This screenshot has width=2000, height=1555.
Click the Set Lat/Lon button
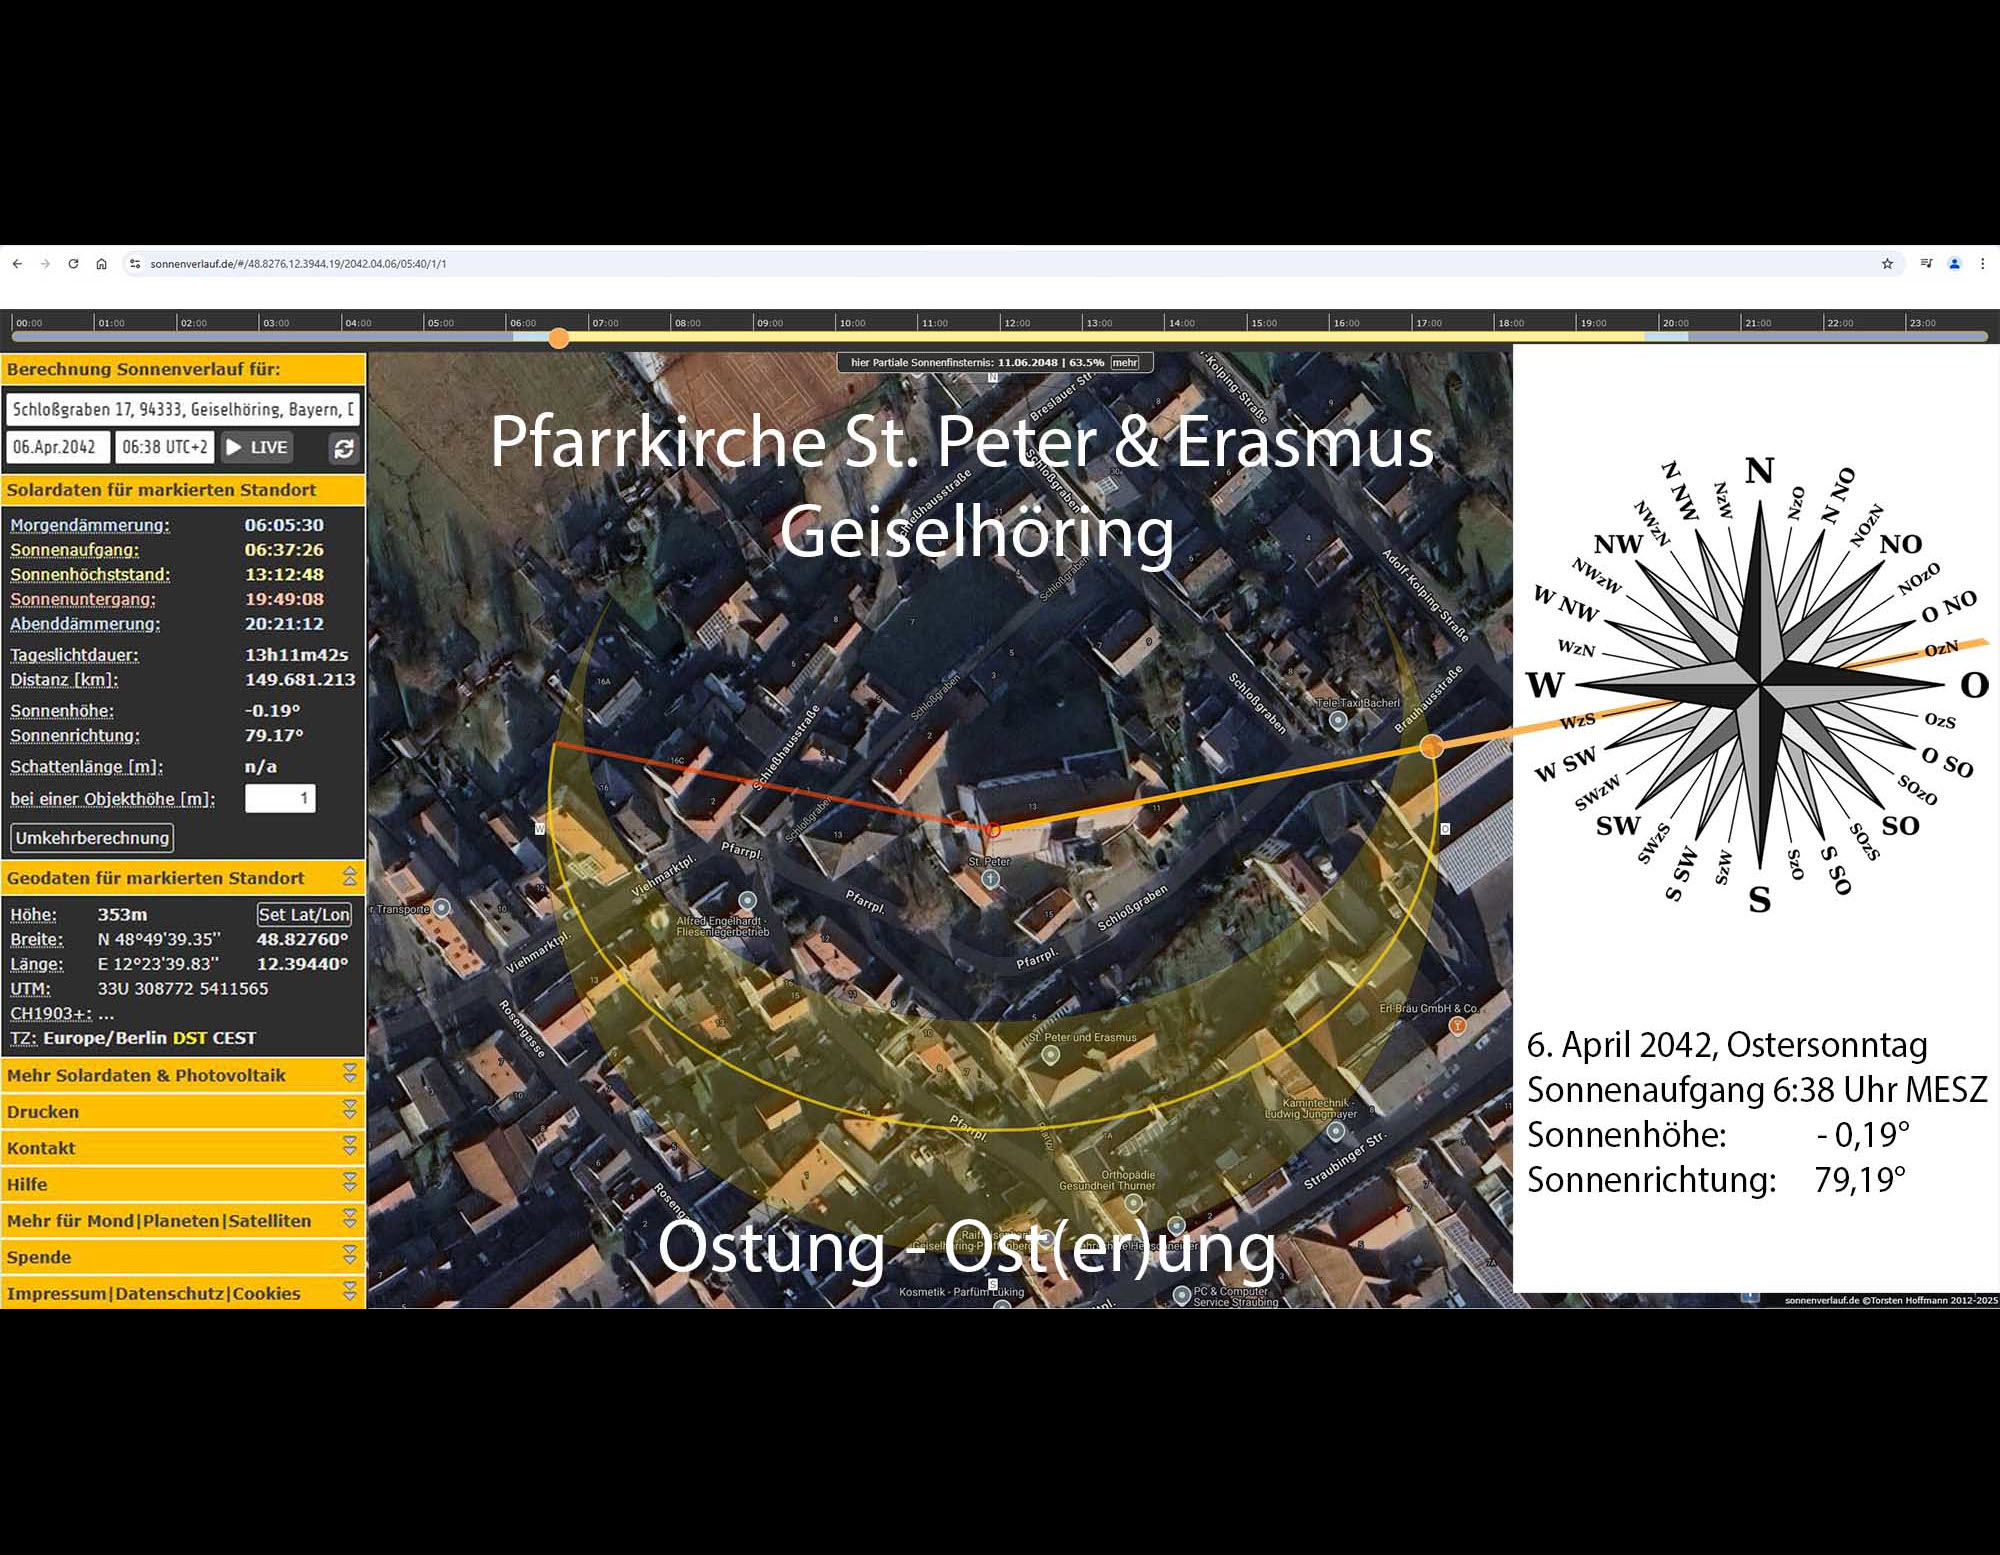coord(304,915)
